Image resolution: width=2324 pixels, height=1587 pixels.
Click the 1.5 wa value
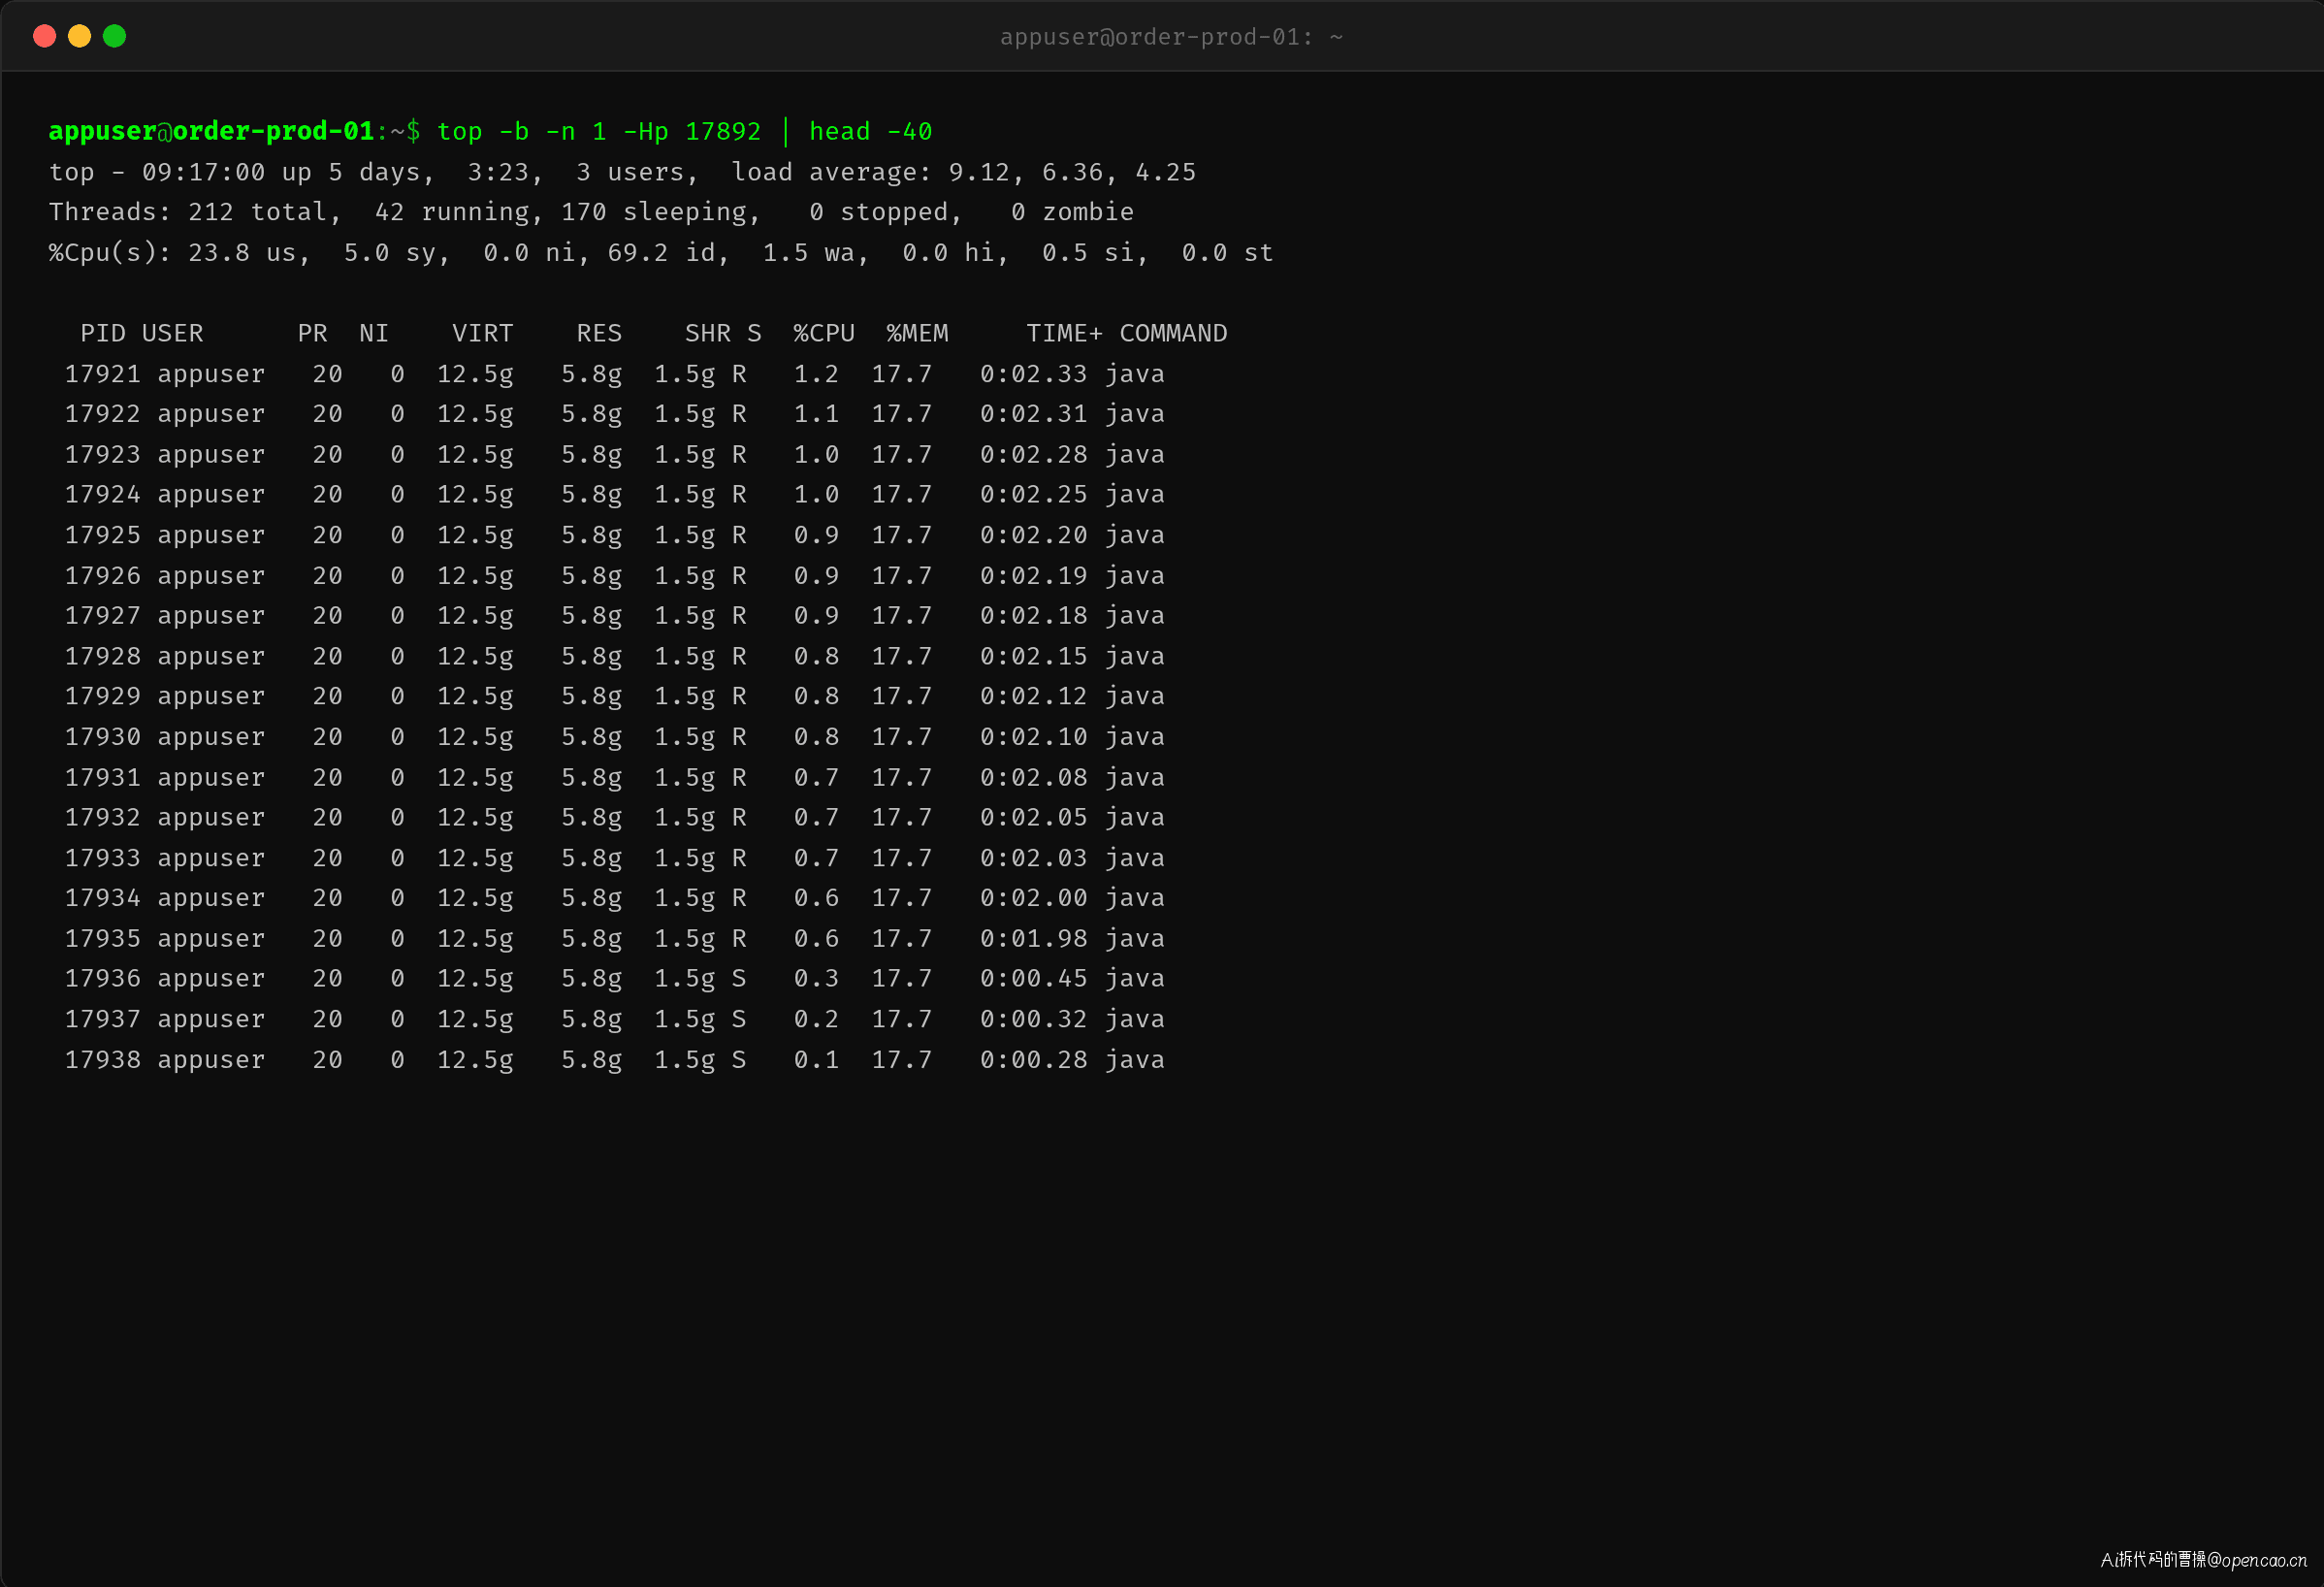click(808, 252)
